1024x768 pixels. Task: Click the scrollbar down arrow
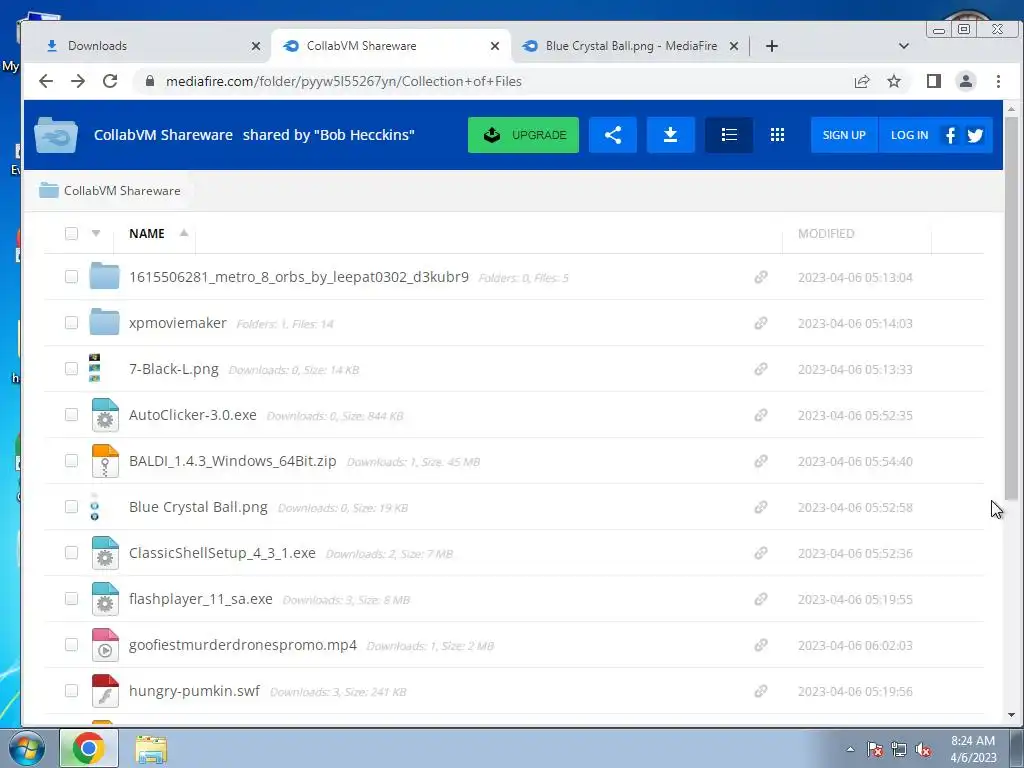tap(1012, 715)
